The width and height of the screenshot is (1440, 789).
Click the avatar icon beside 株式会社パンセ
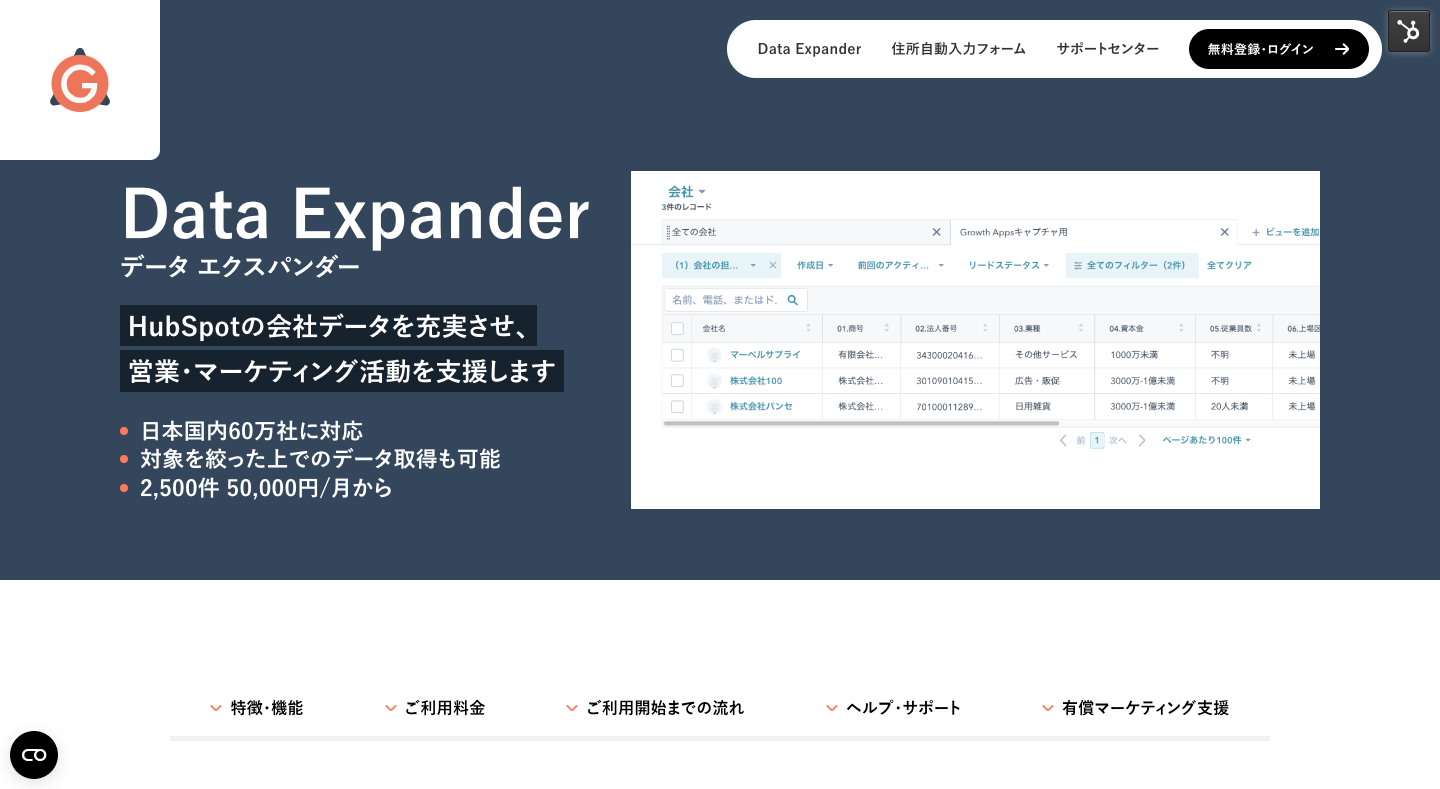714,407
